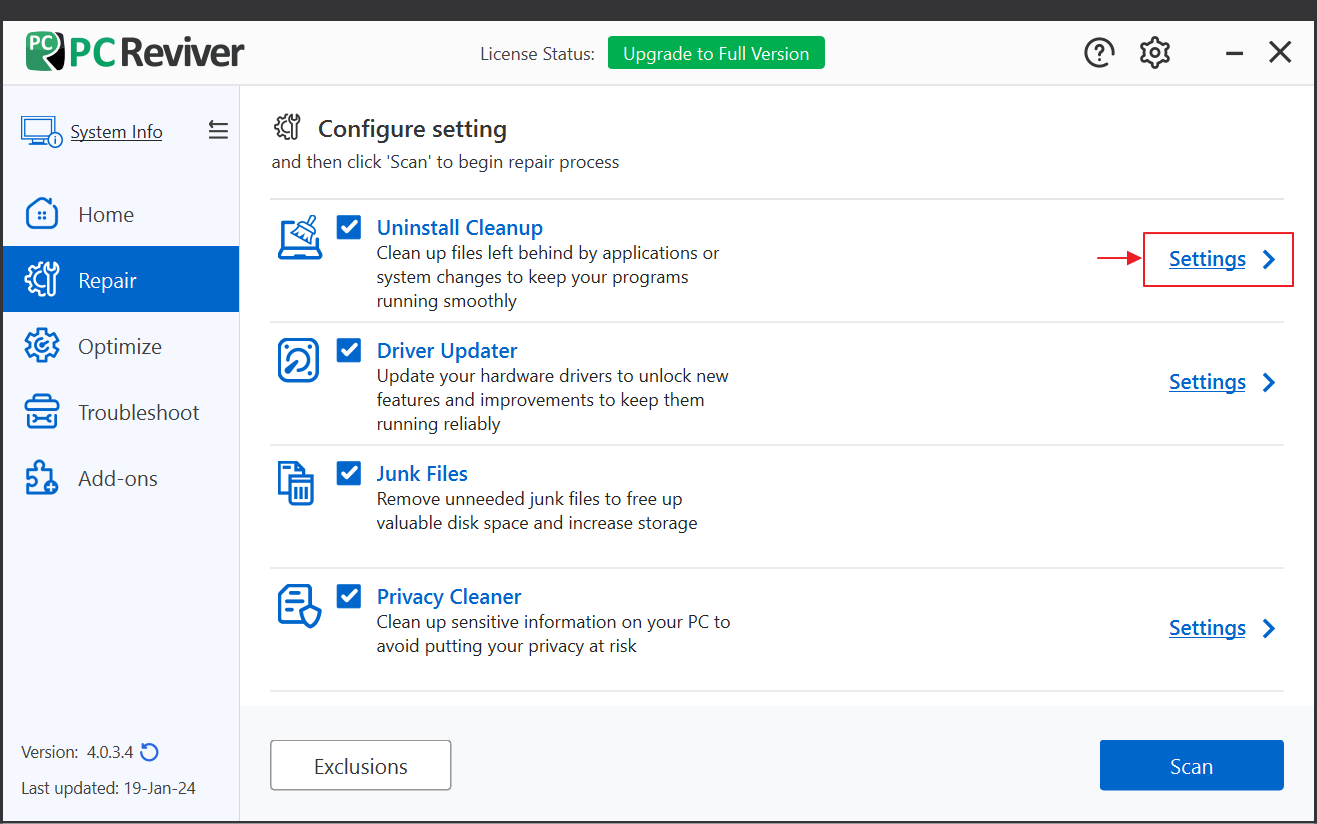The image size is (1317, 824).
Task: Click the Exclusions button
Action: tap(361, 766)
